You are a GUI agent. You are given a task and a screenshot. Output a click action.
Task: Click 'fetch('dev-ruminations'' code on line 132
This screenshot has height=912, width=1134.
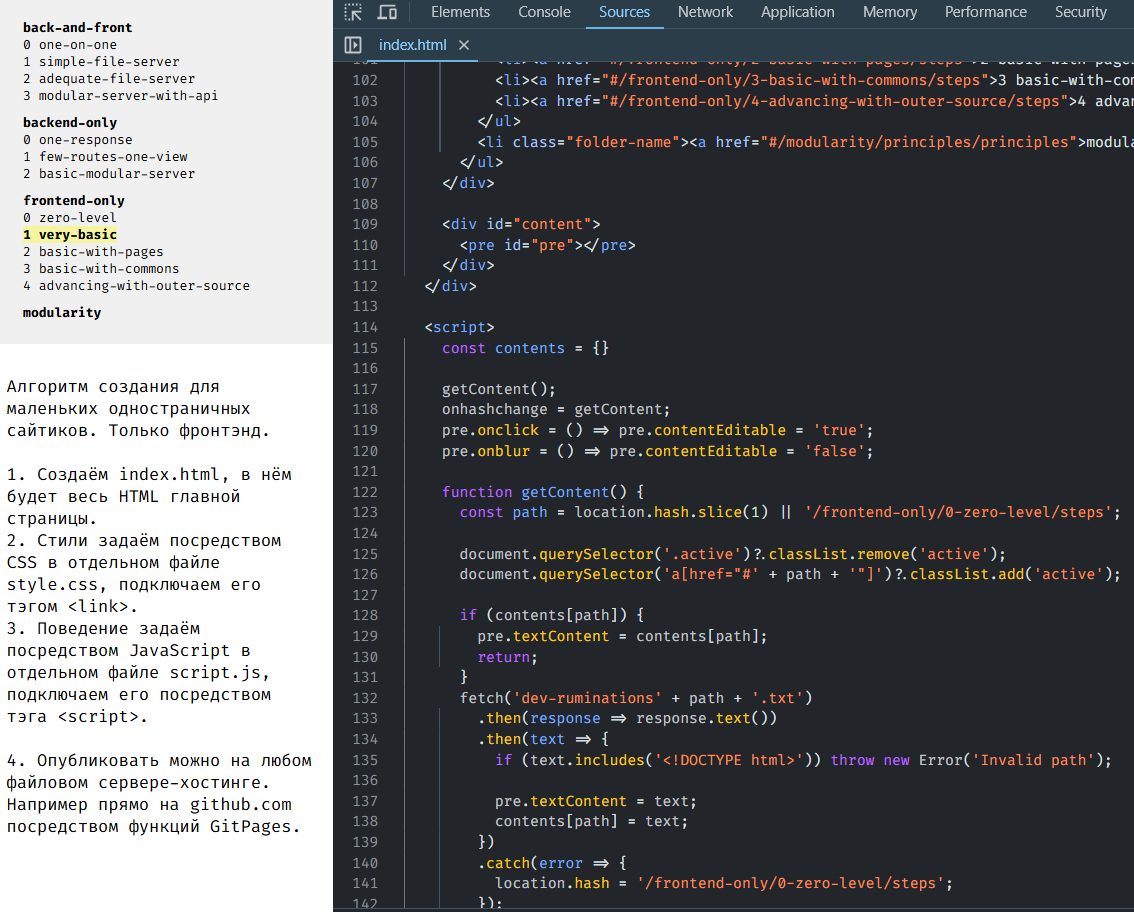[x=560, y=698]
